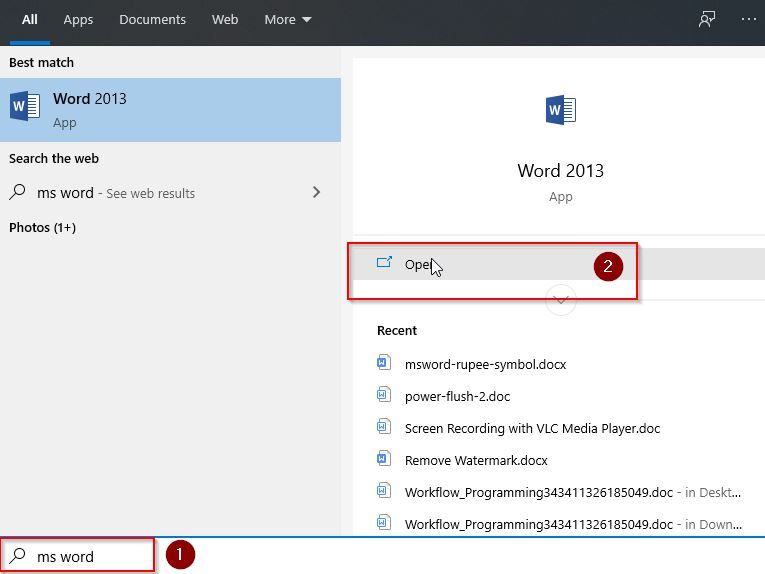The height and width of the screenshot is (574, 765).
Task: Click the magnifier icon beside web result
Action: (x=18, y=193)
